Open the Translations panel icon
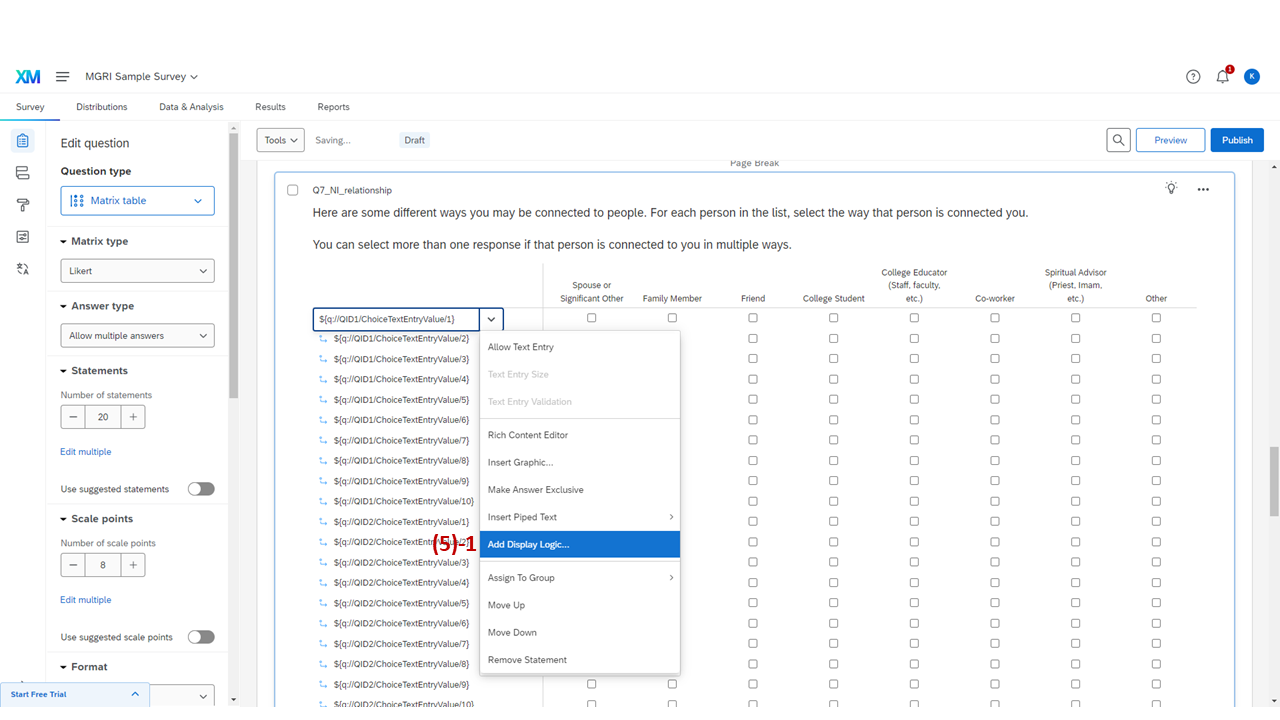 click(x=22, y=269)
